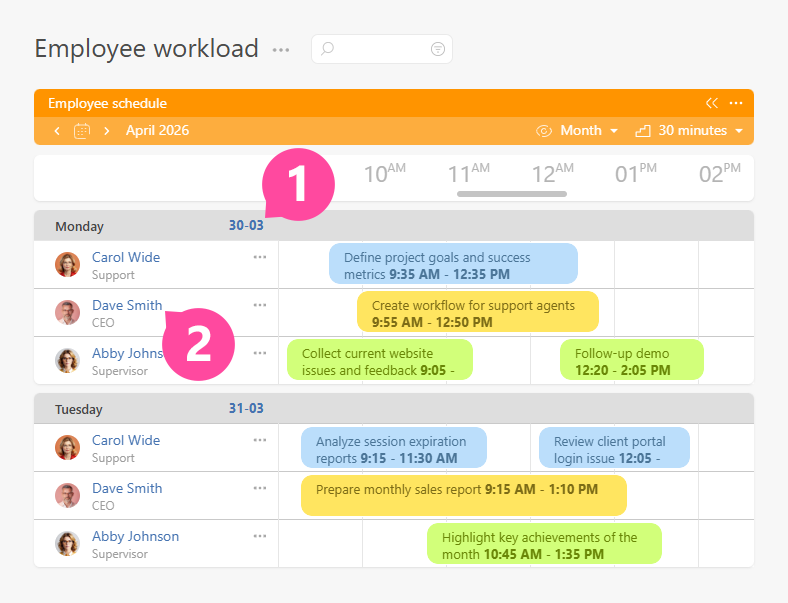Open Carol Wide profile link under Tuesday
Screen dimensions: 788x603
[126, 440]
